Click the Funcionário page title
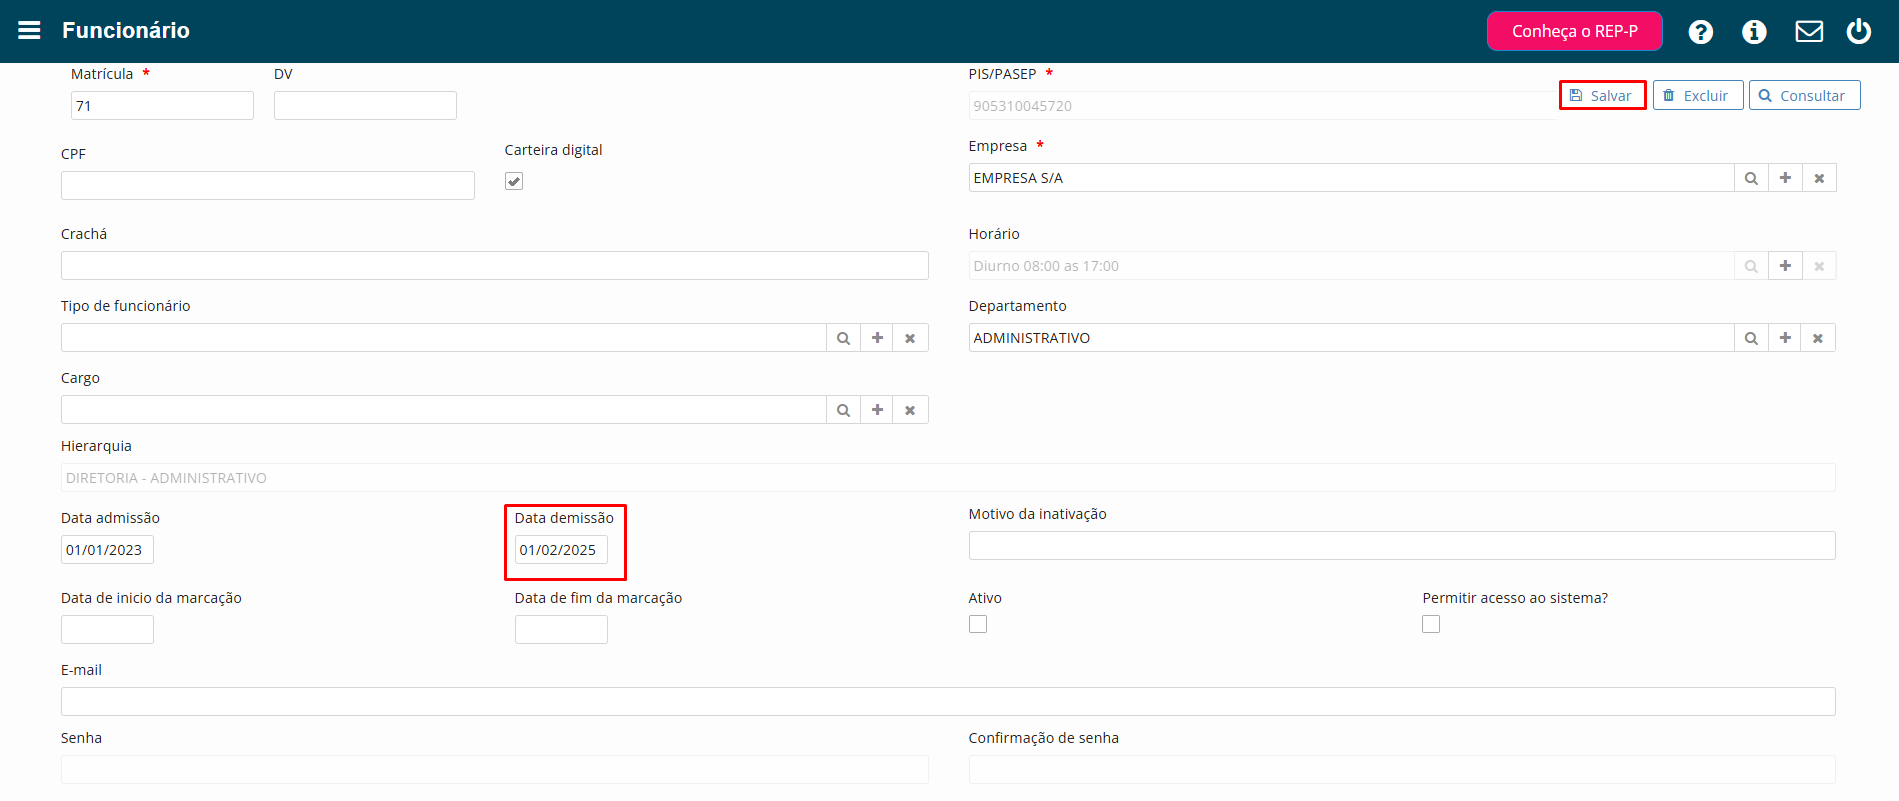This screenshot has width=1899, height=801. click(x=126, y=31)
